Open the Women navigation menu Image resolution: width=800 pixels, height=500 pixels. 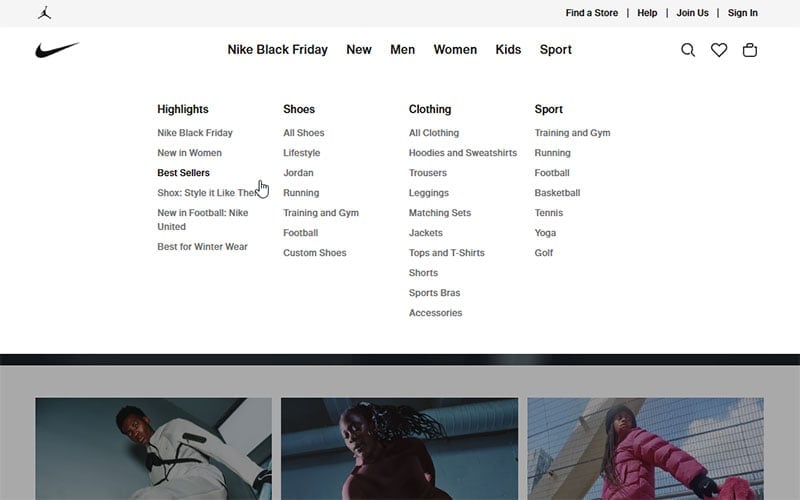tap(455, 50)
